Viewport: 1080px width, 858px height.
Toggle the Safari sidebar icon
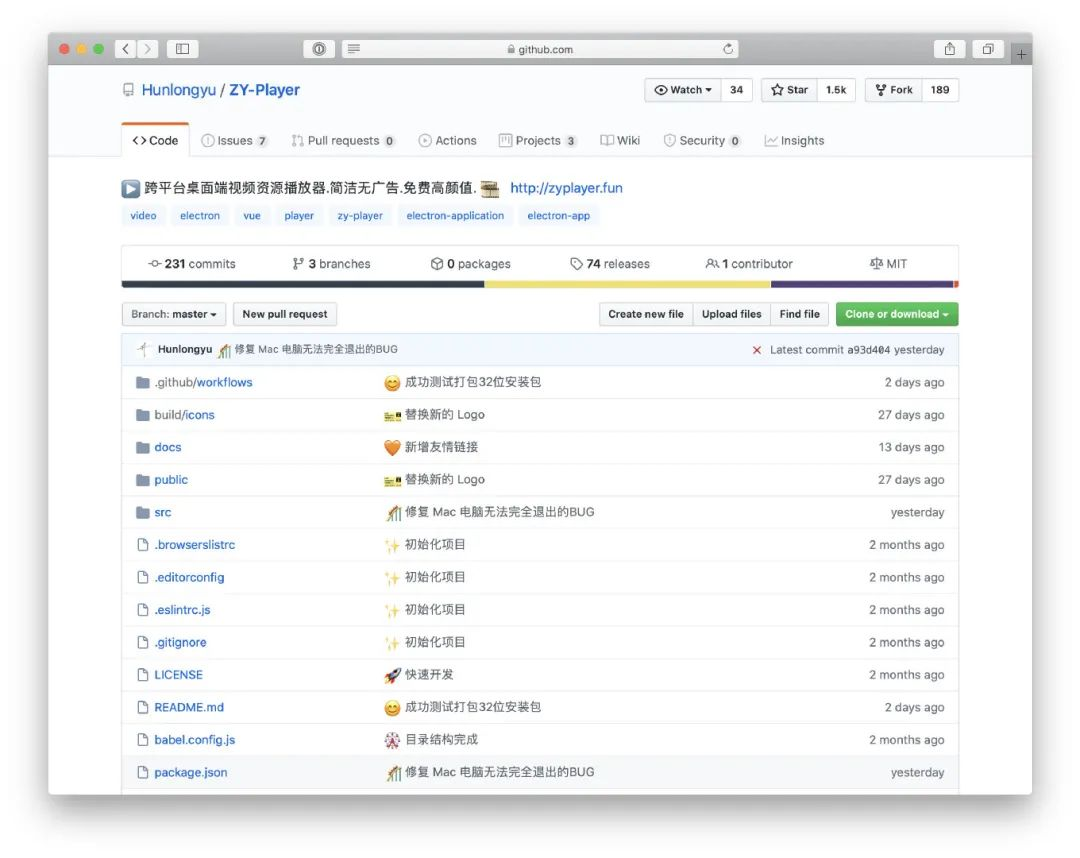tap(183, 49)
